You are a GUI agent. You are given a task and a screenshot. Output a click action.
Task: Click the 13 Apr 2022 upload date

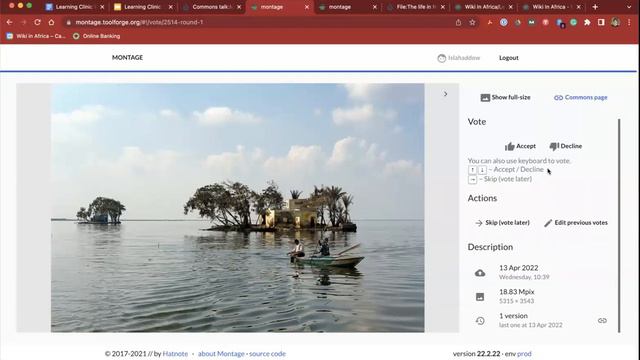(x=519, y=268)
